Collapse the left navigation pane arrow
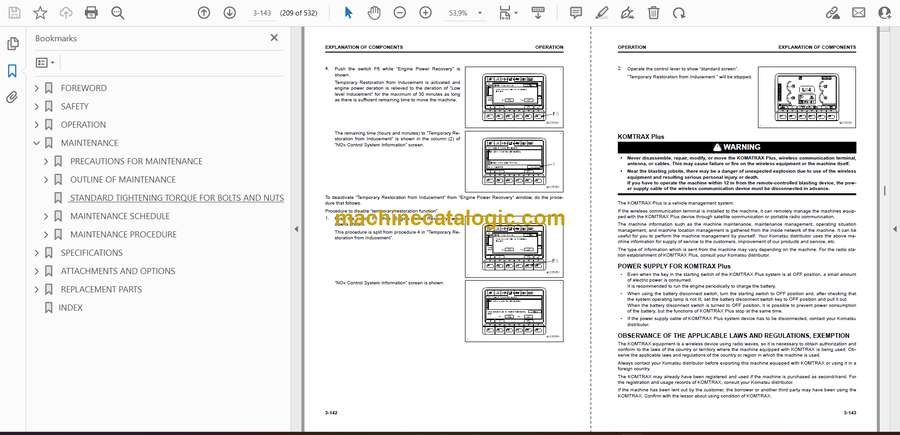This screenshot has width=900, height=435. click(x=297, y=229)
